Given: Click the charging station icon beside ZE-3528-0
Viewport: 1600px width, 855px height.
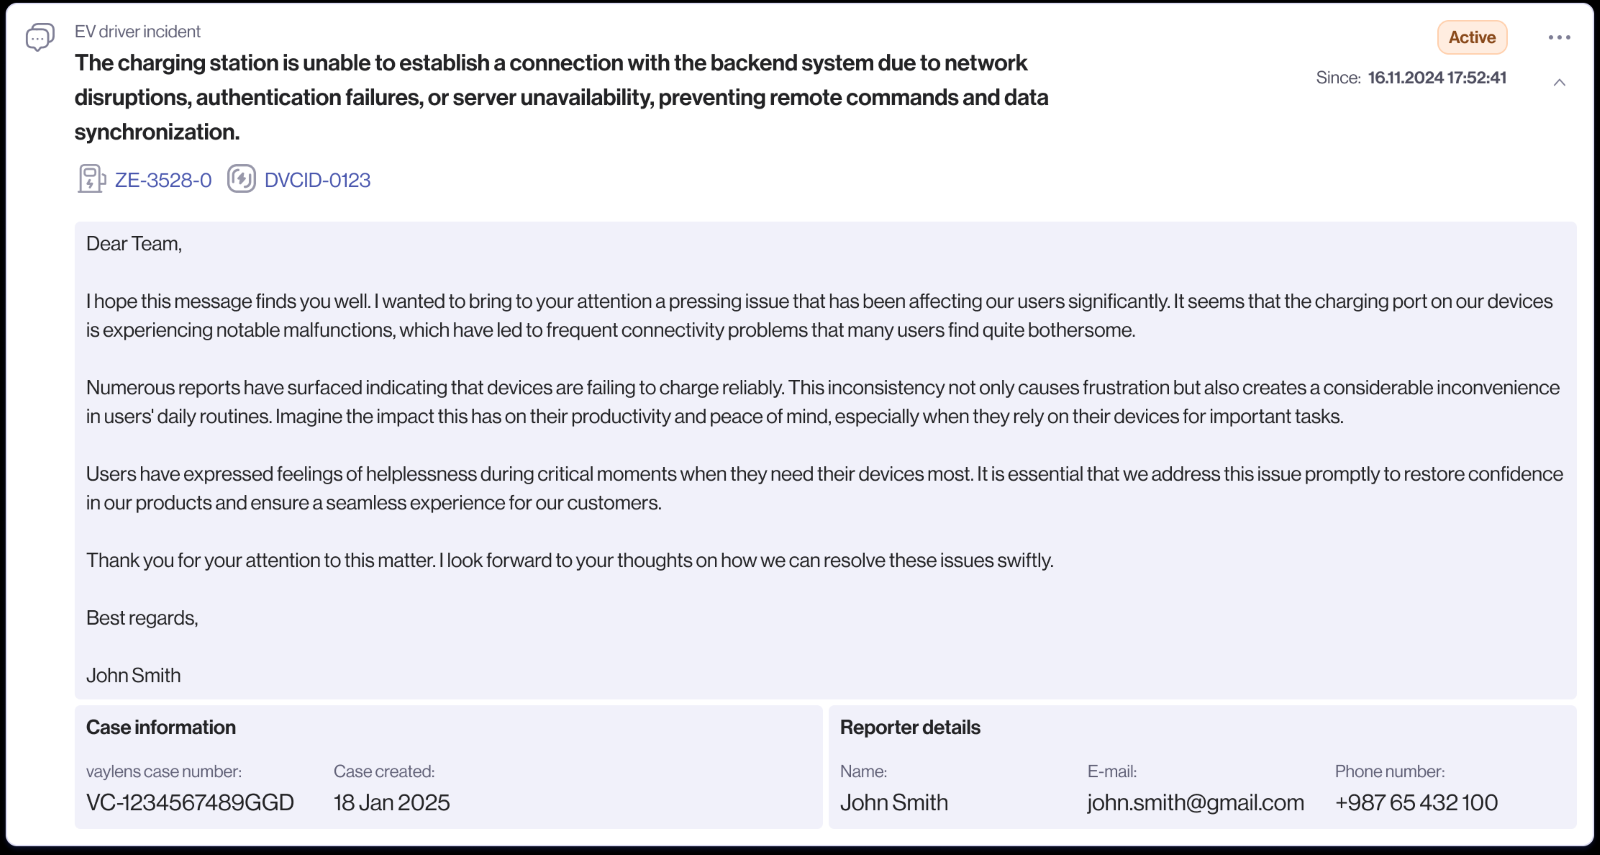Looking at the screenshot, I should pos(91,179).
